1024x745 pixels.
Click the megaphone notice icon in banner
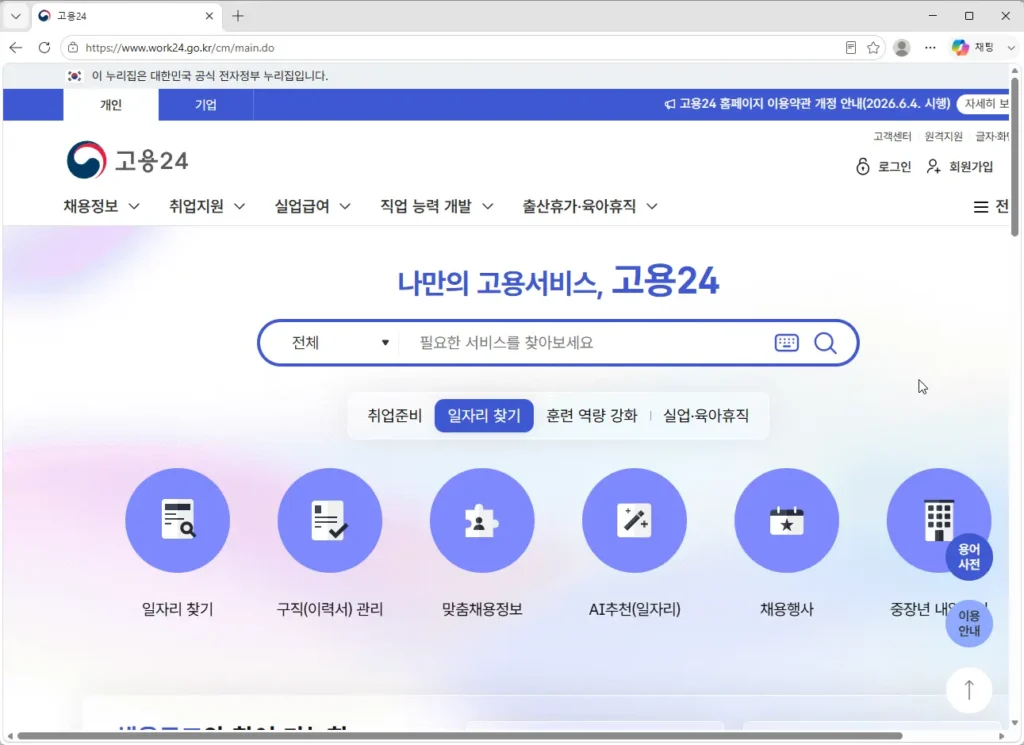click(670, 104)
